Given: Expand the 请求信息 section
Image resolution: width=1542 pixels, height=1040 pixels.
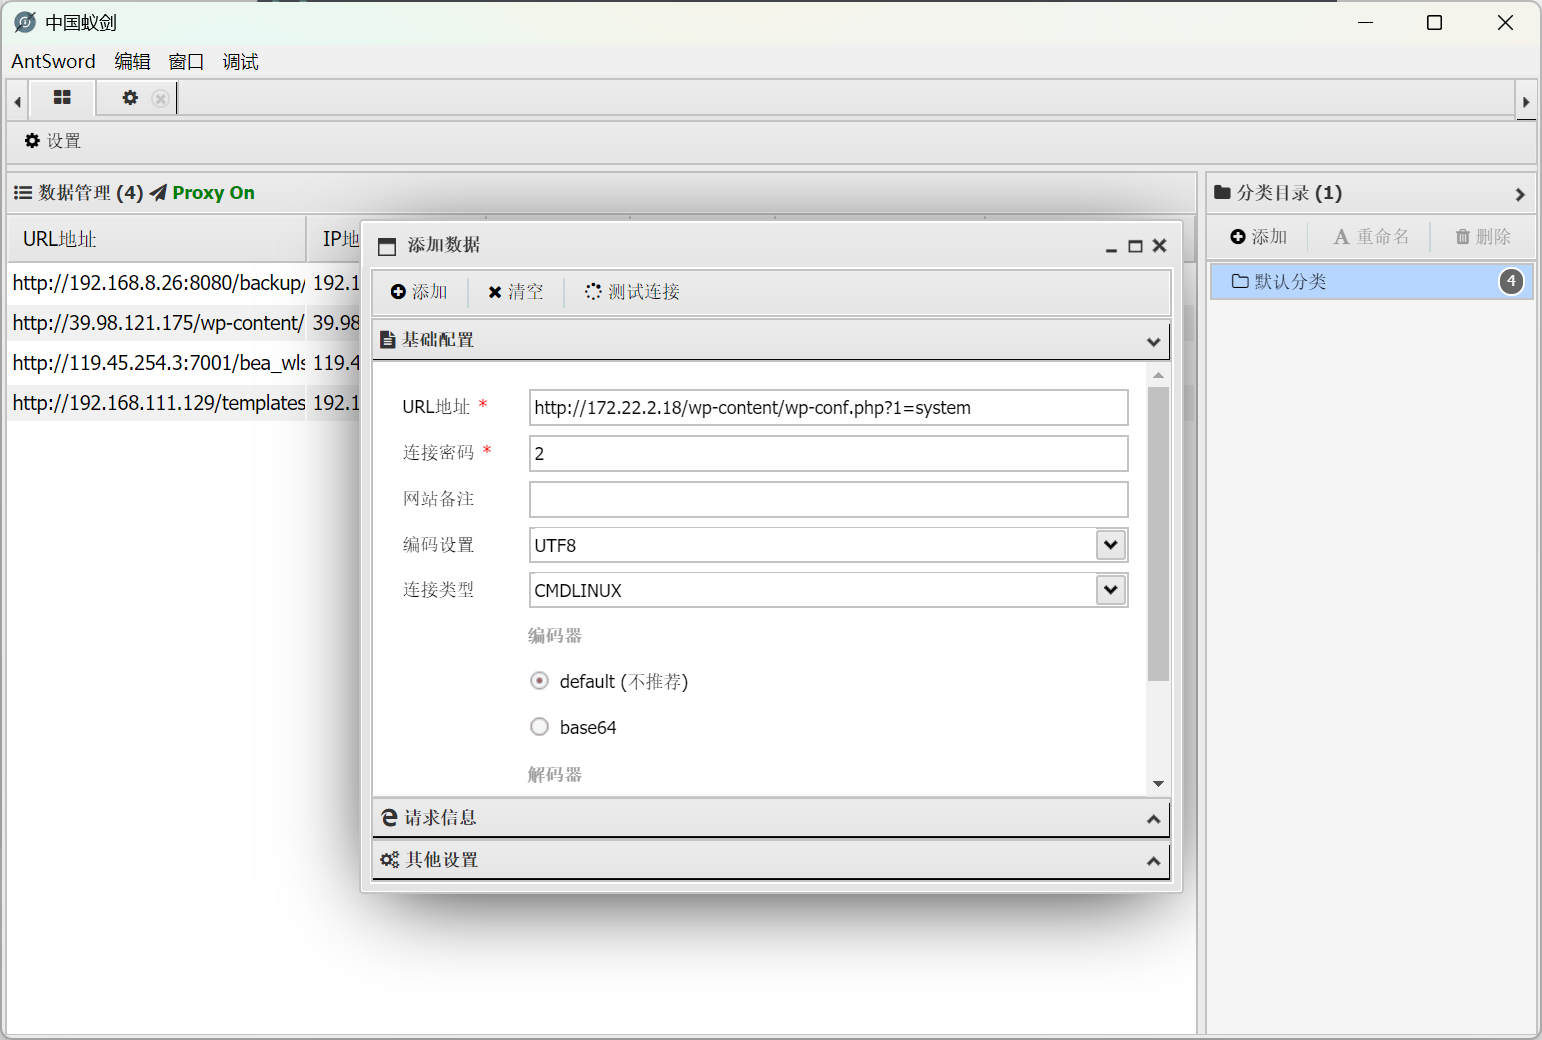Looking at the screenshot, I should [770, 818].
